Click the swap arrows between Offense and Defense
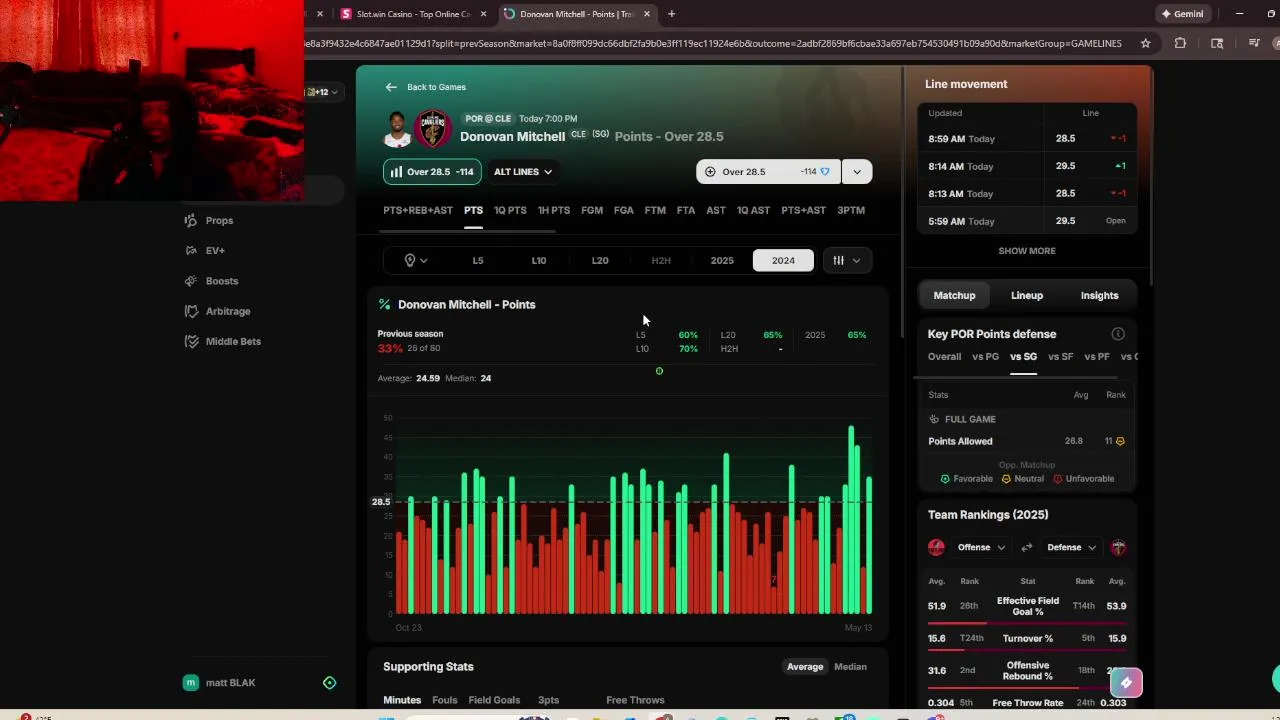 click(1026, 547)
